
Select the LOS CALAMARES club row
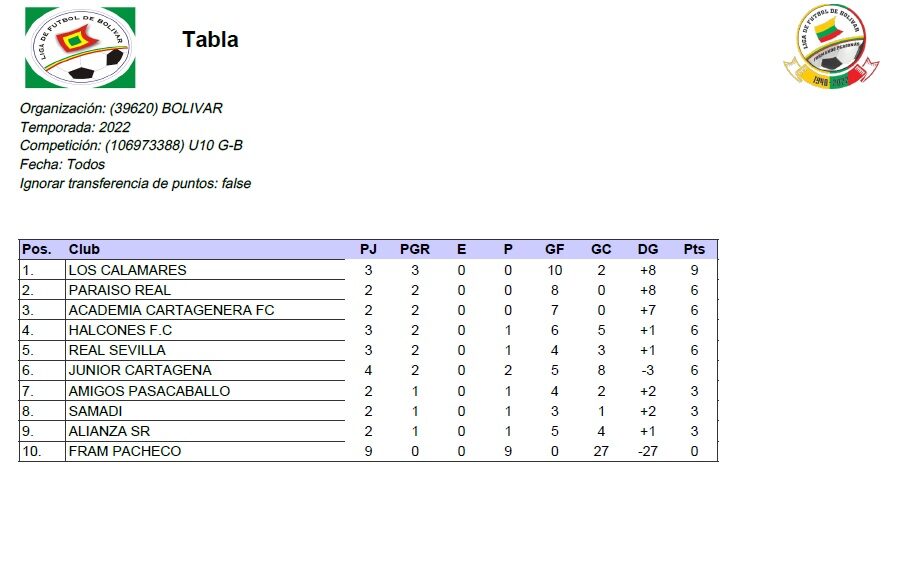[x=127, y=270]
